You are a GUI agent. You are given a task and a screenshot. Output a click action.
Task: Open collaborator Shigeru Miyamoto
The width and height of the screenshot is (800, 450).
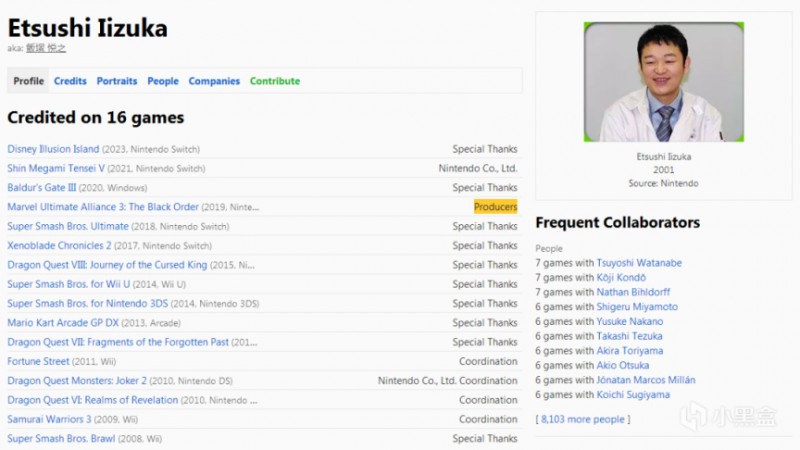637,307
